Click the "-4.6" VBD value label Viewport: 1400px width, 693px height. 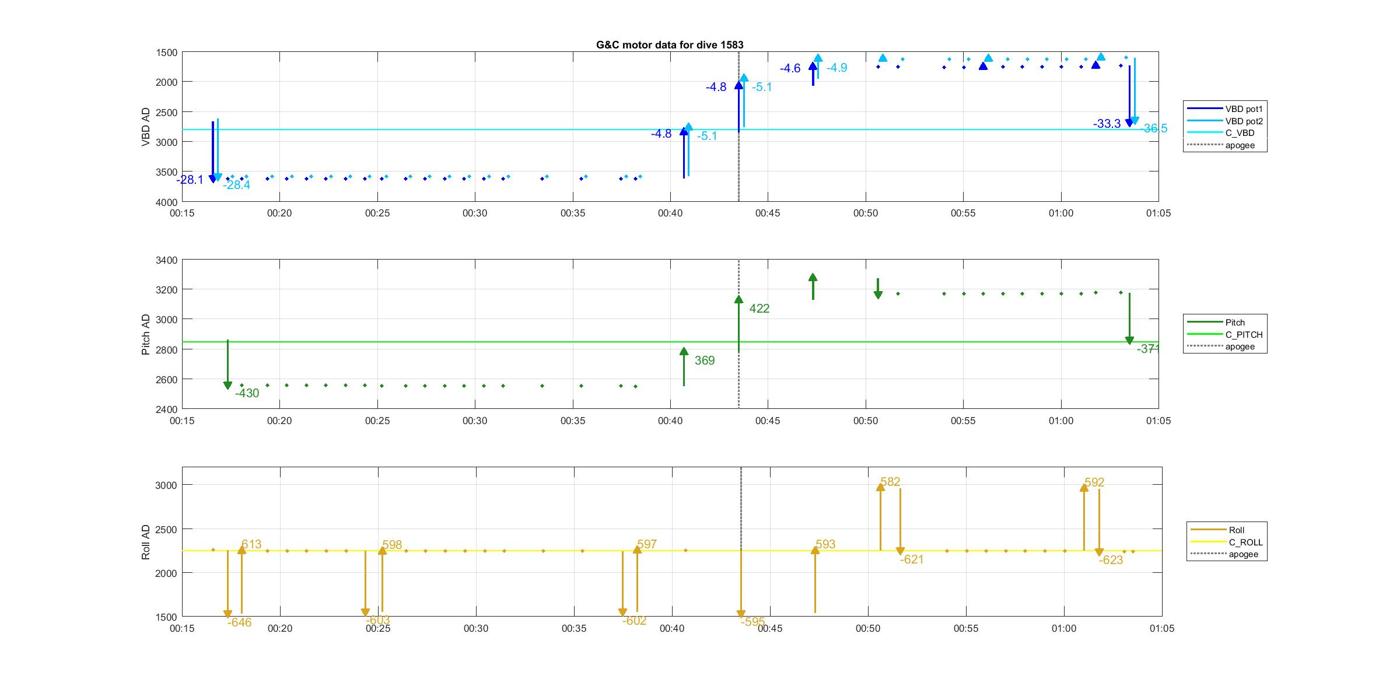click(x=790, y=69)
